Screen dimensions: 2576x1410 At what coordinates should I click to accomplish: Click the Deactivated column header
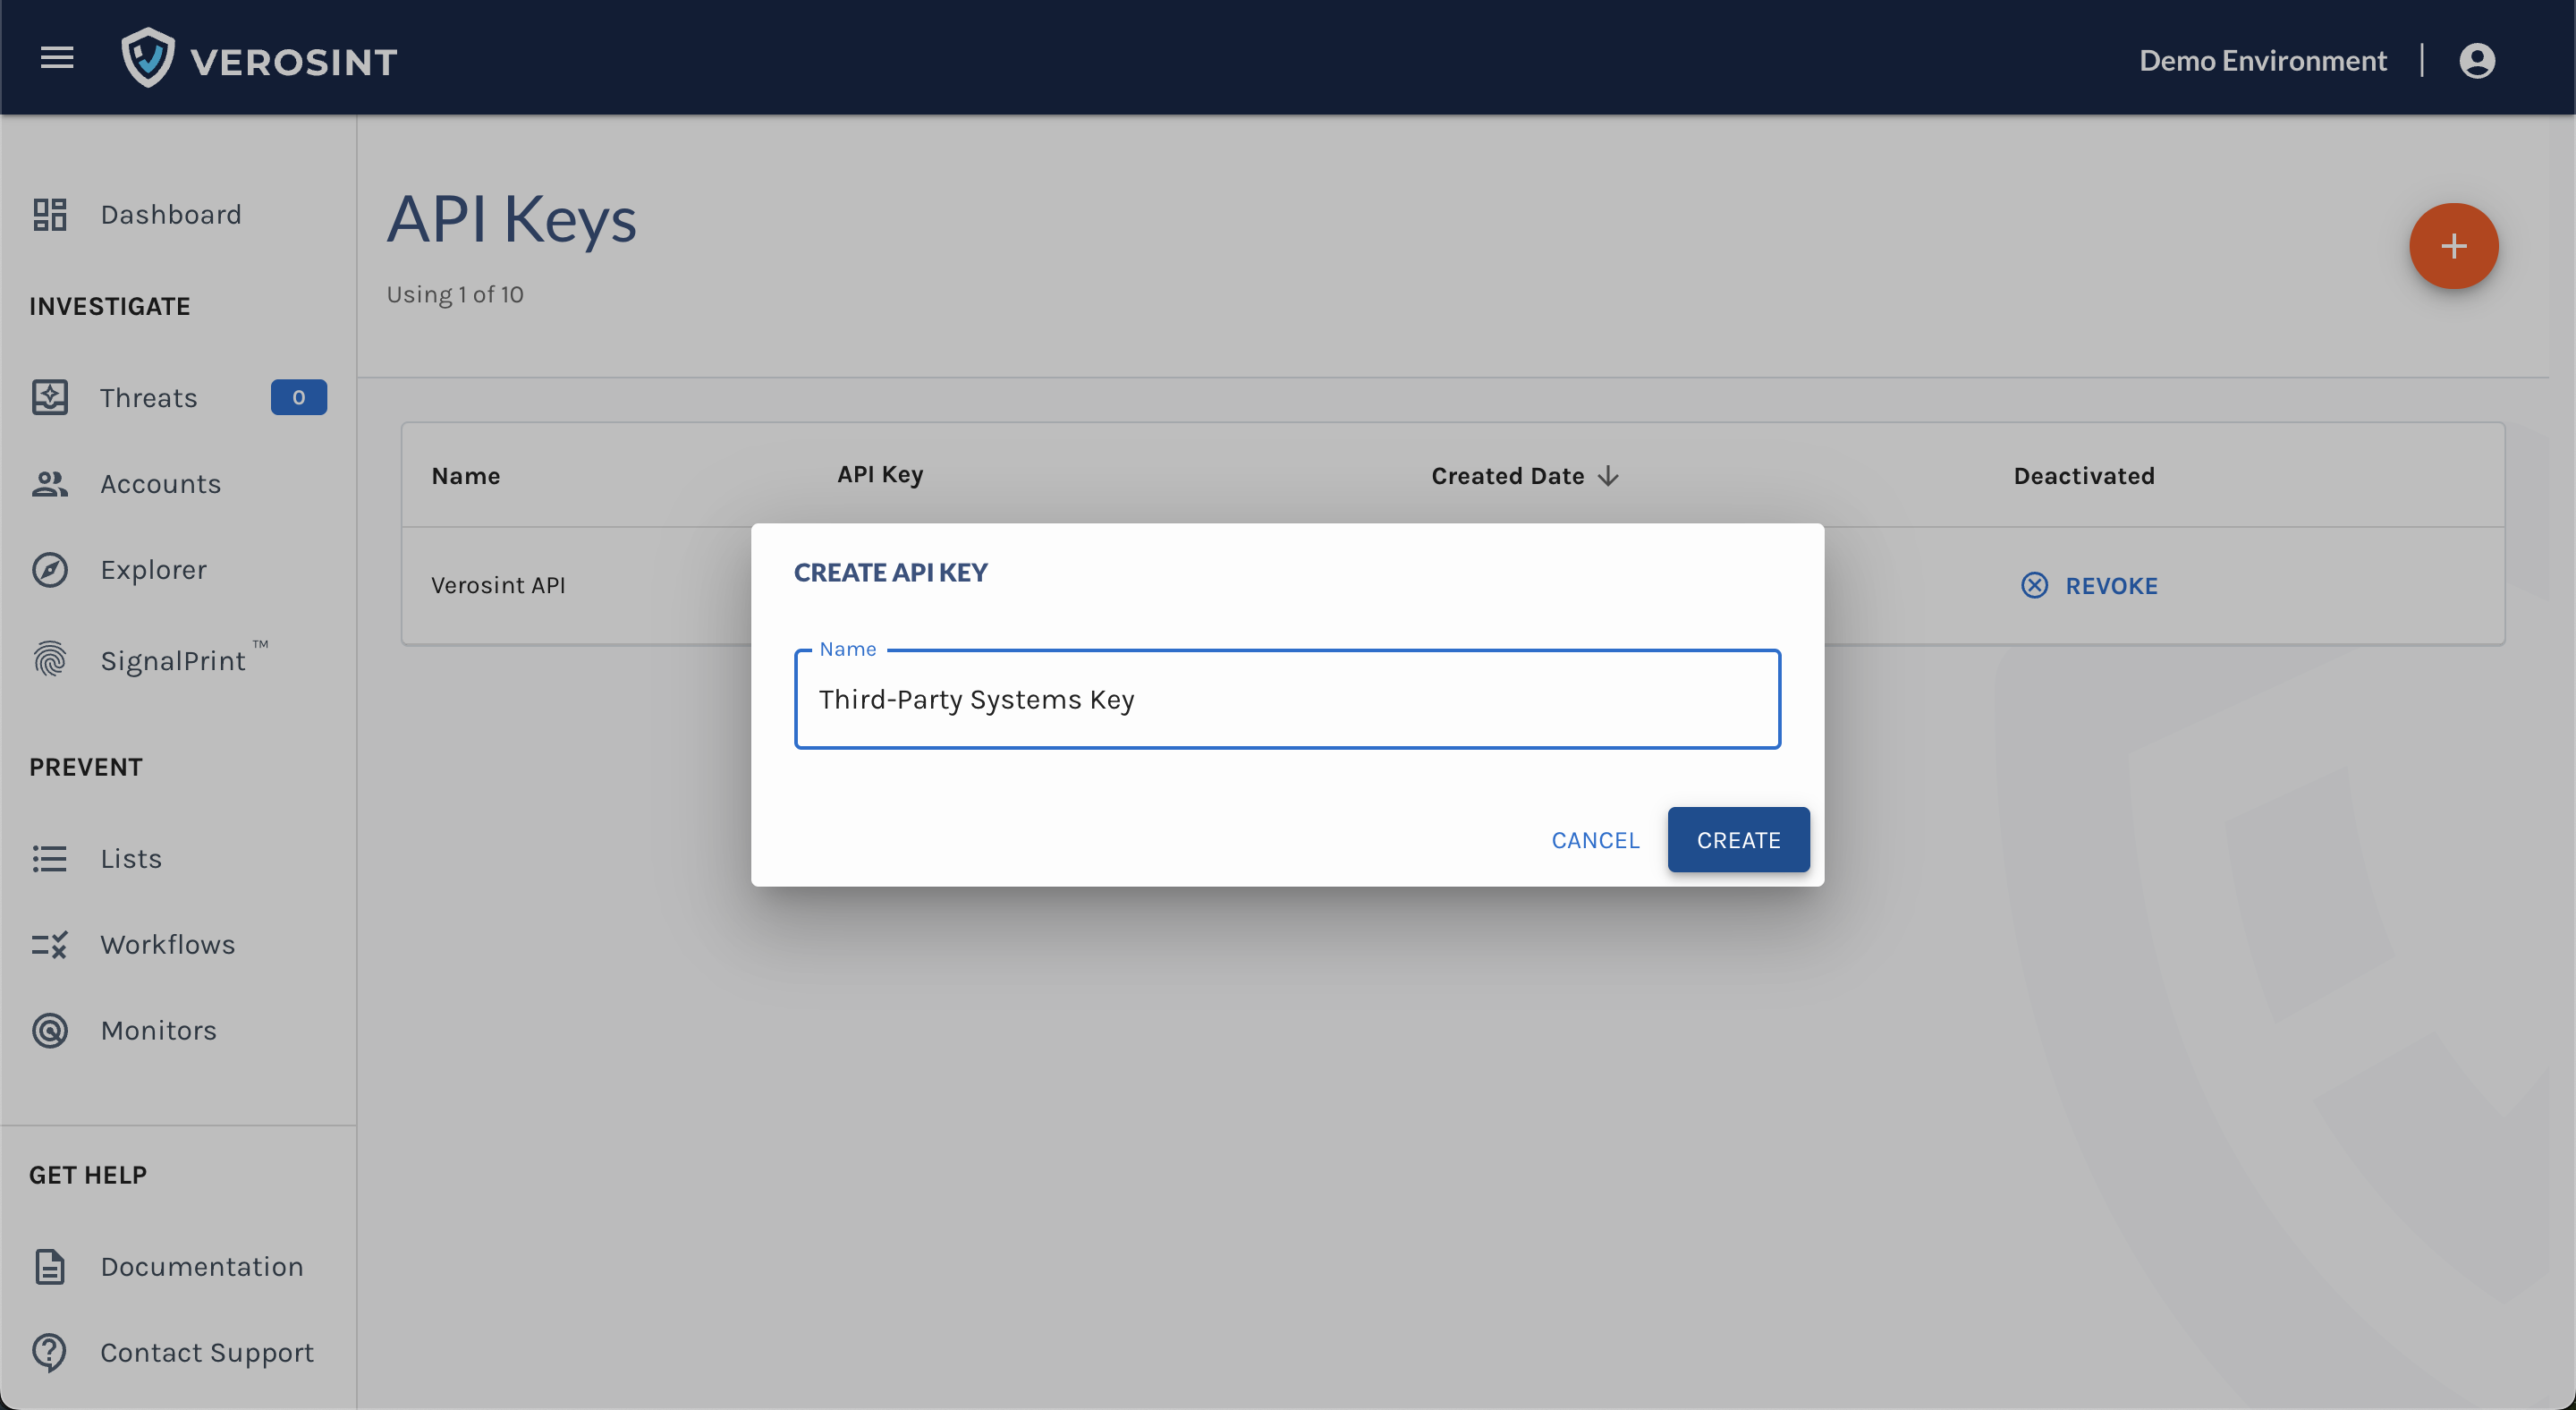(2084, 476)
